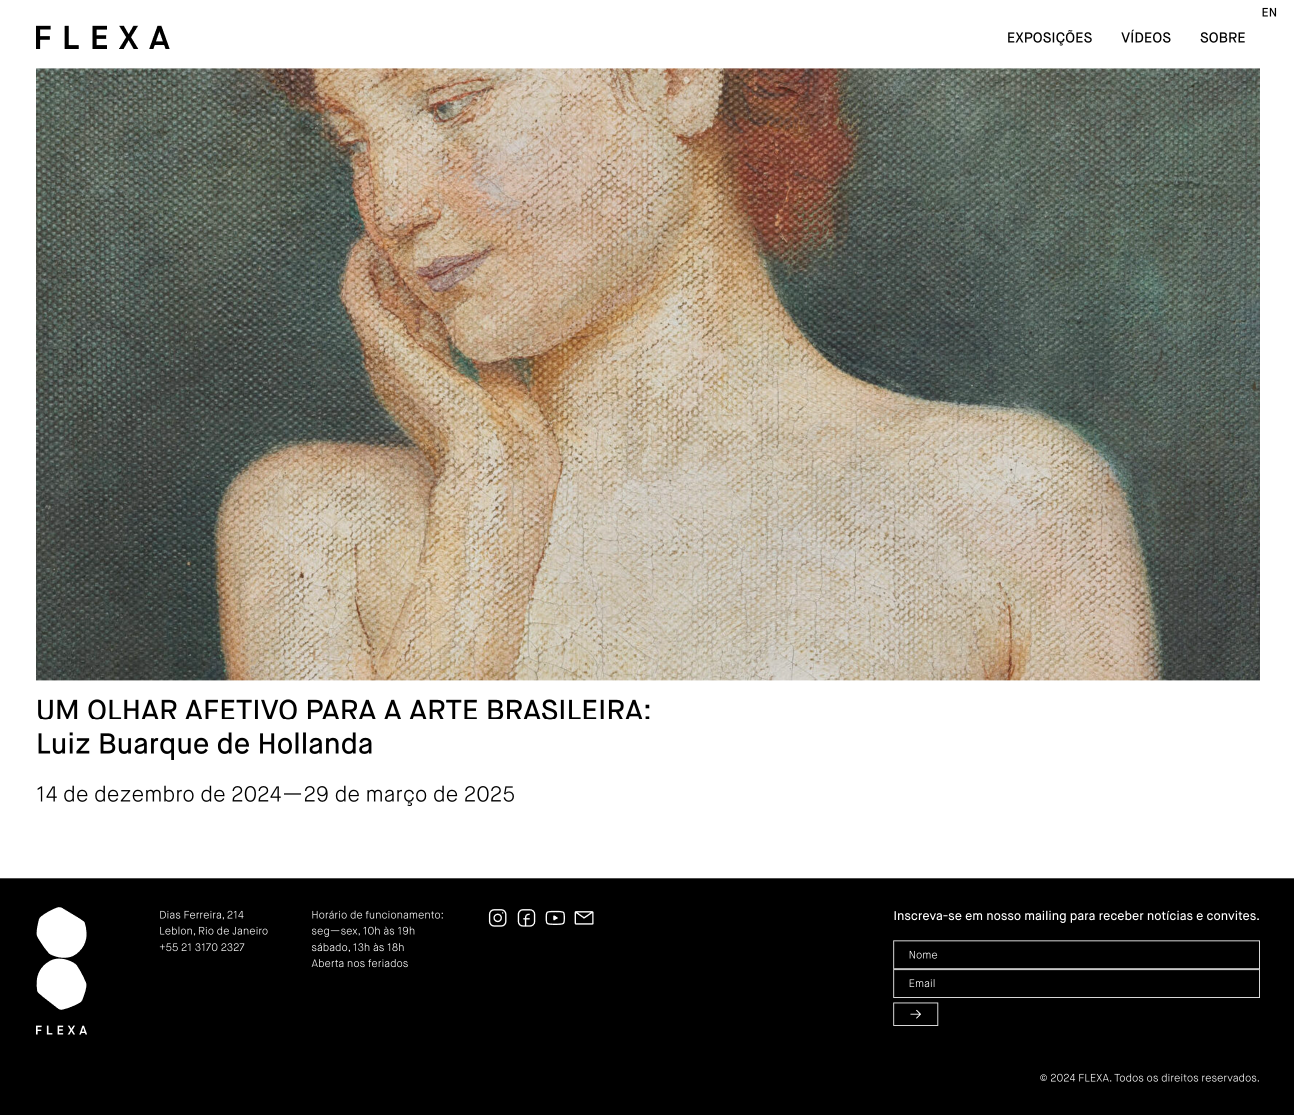The height and width of the screenshot is (1116, 1294).
Task: Click the exhibition dates text
Action: (x=275, y=794)
